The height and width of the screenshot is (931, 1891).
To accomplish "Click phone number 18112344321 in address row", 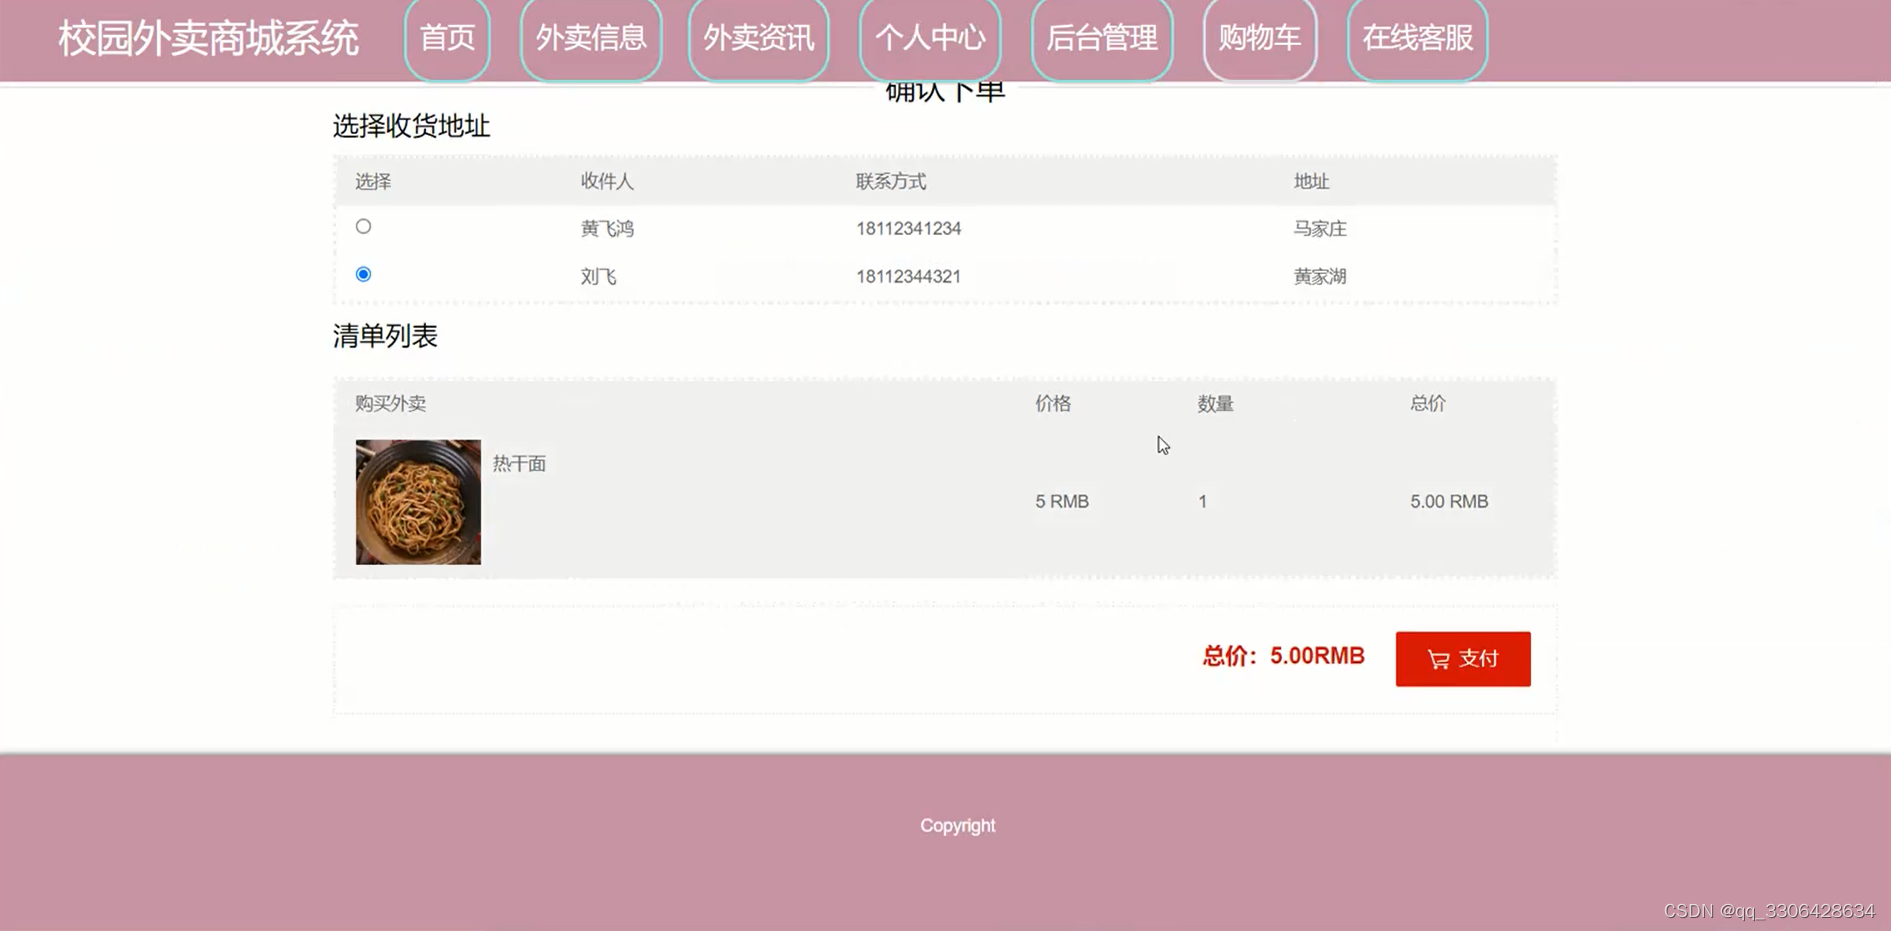I will 908,276.
